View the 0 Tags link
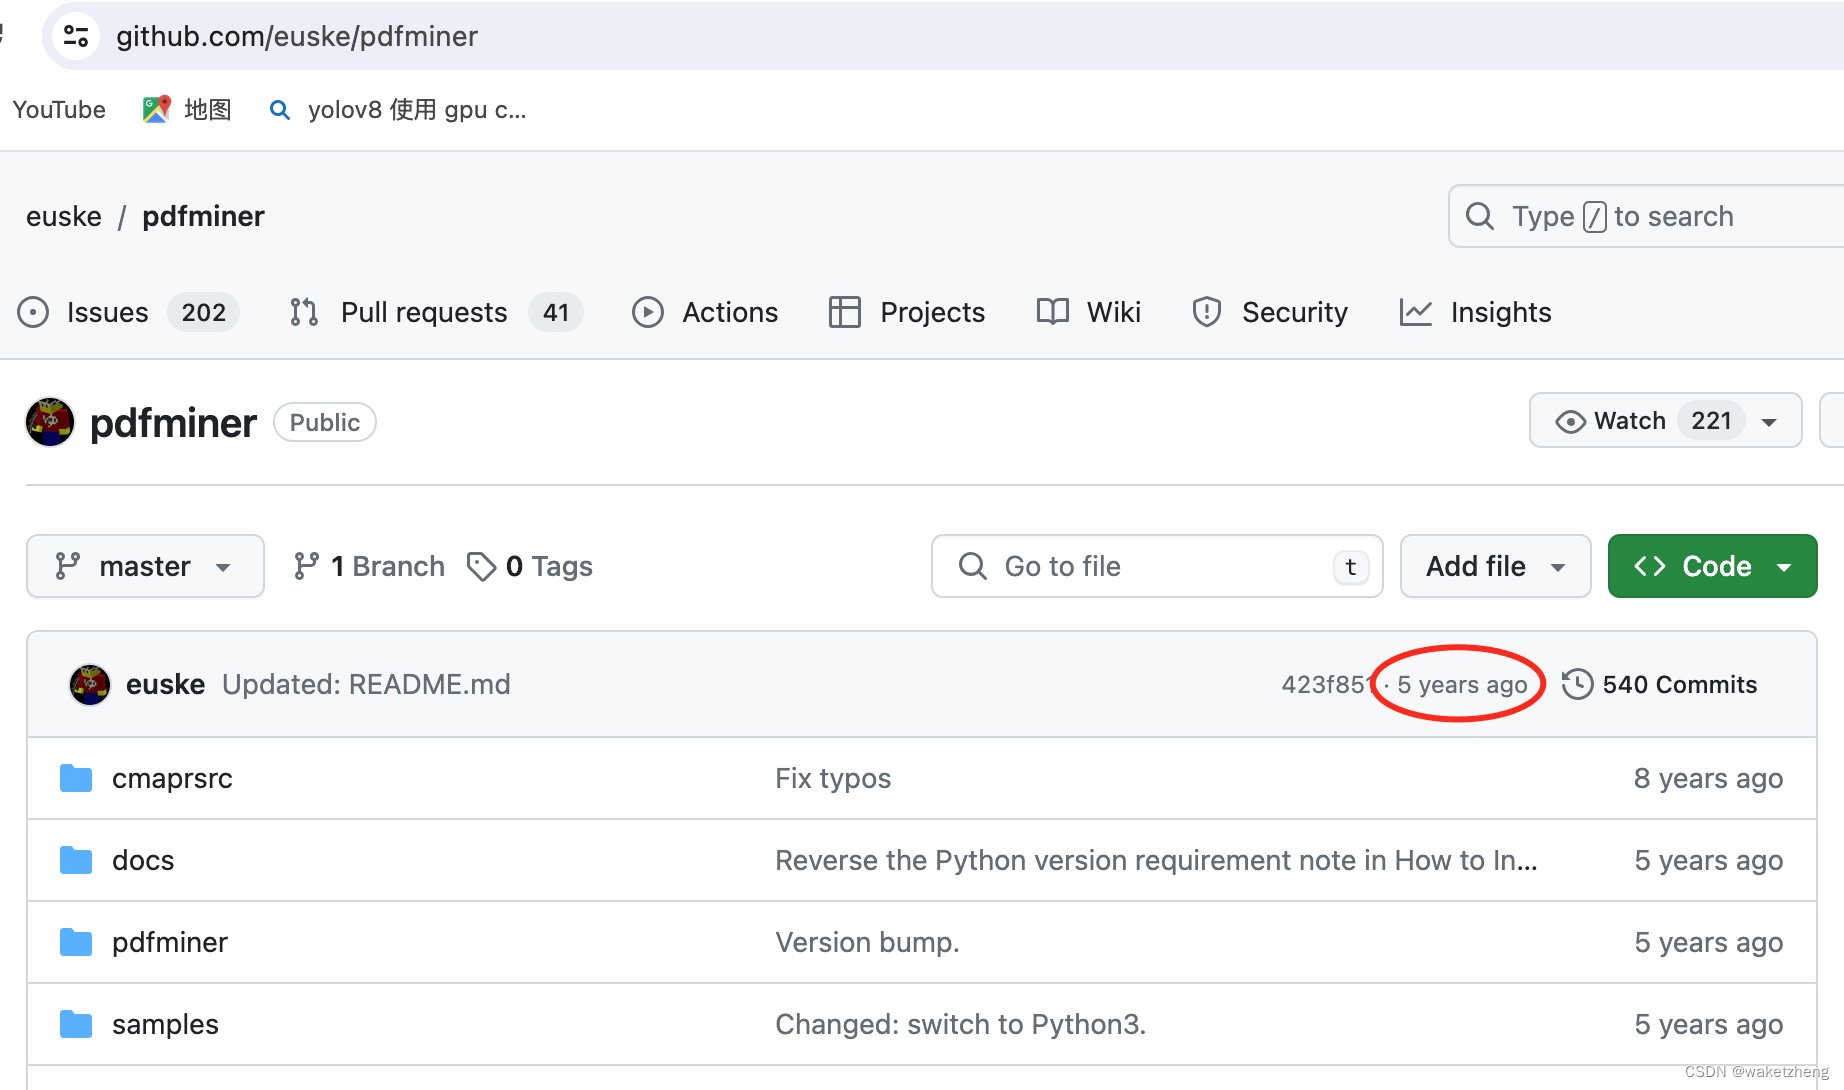This screenshot has height=1090, width=1844. (x=531, y=566)
